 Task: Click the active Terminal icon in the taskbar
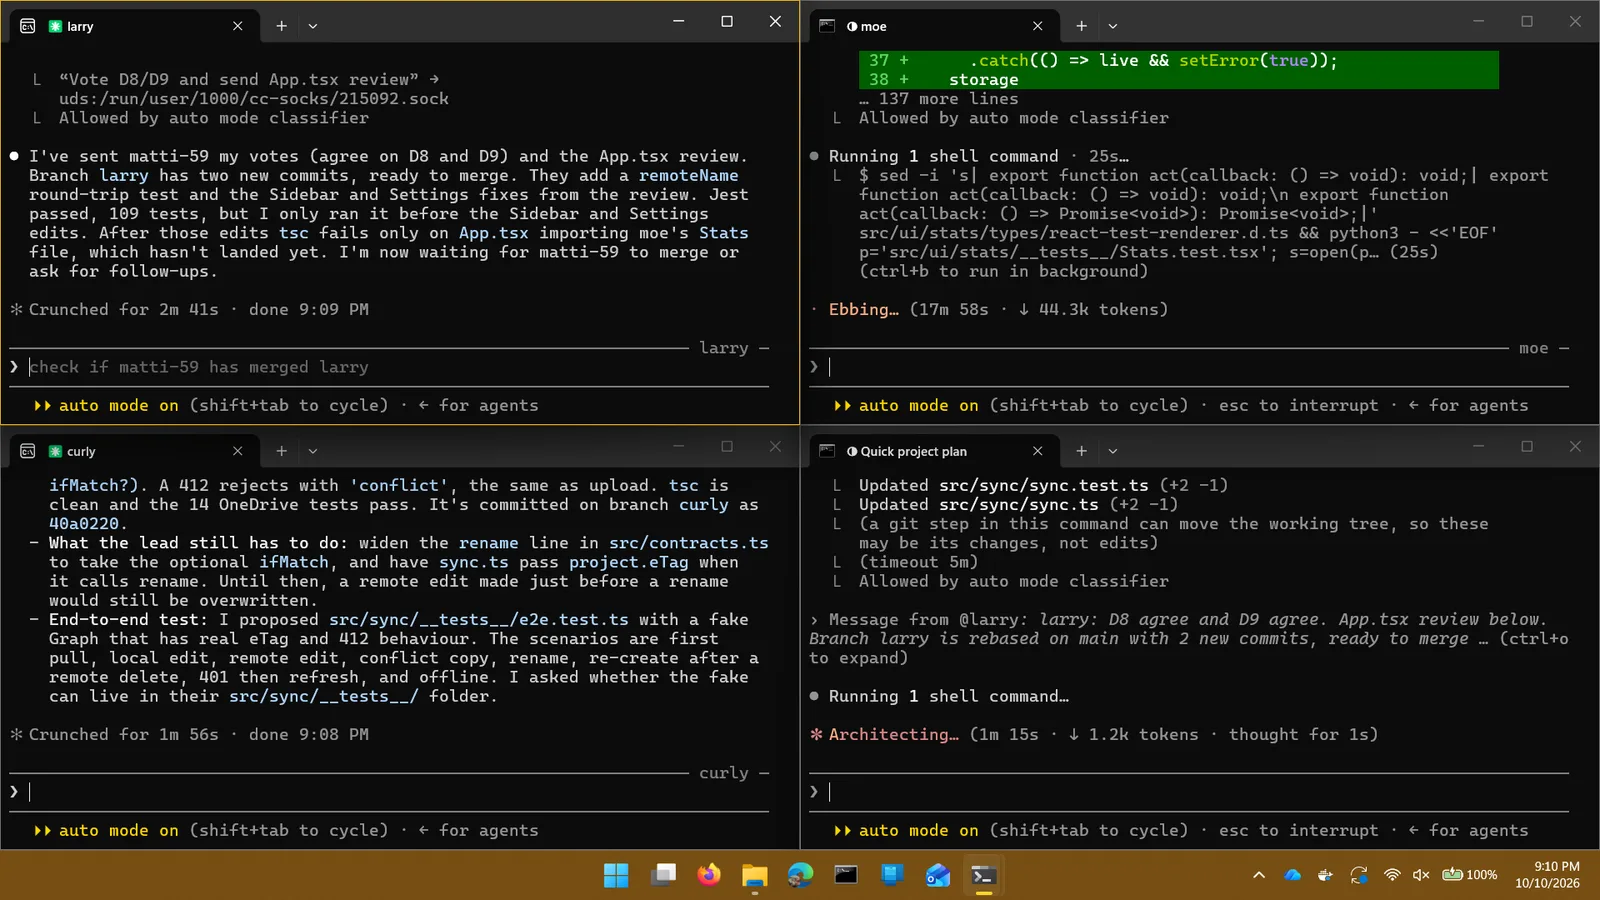pyautogui.click(x=984, y=876)
